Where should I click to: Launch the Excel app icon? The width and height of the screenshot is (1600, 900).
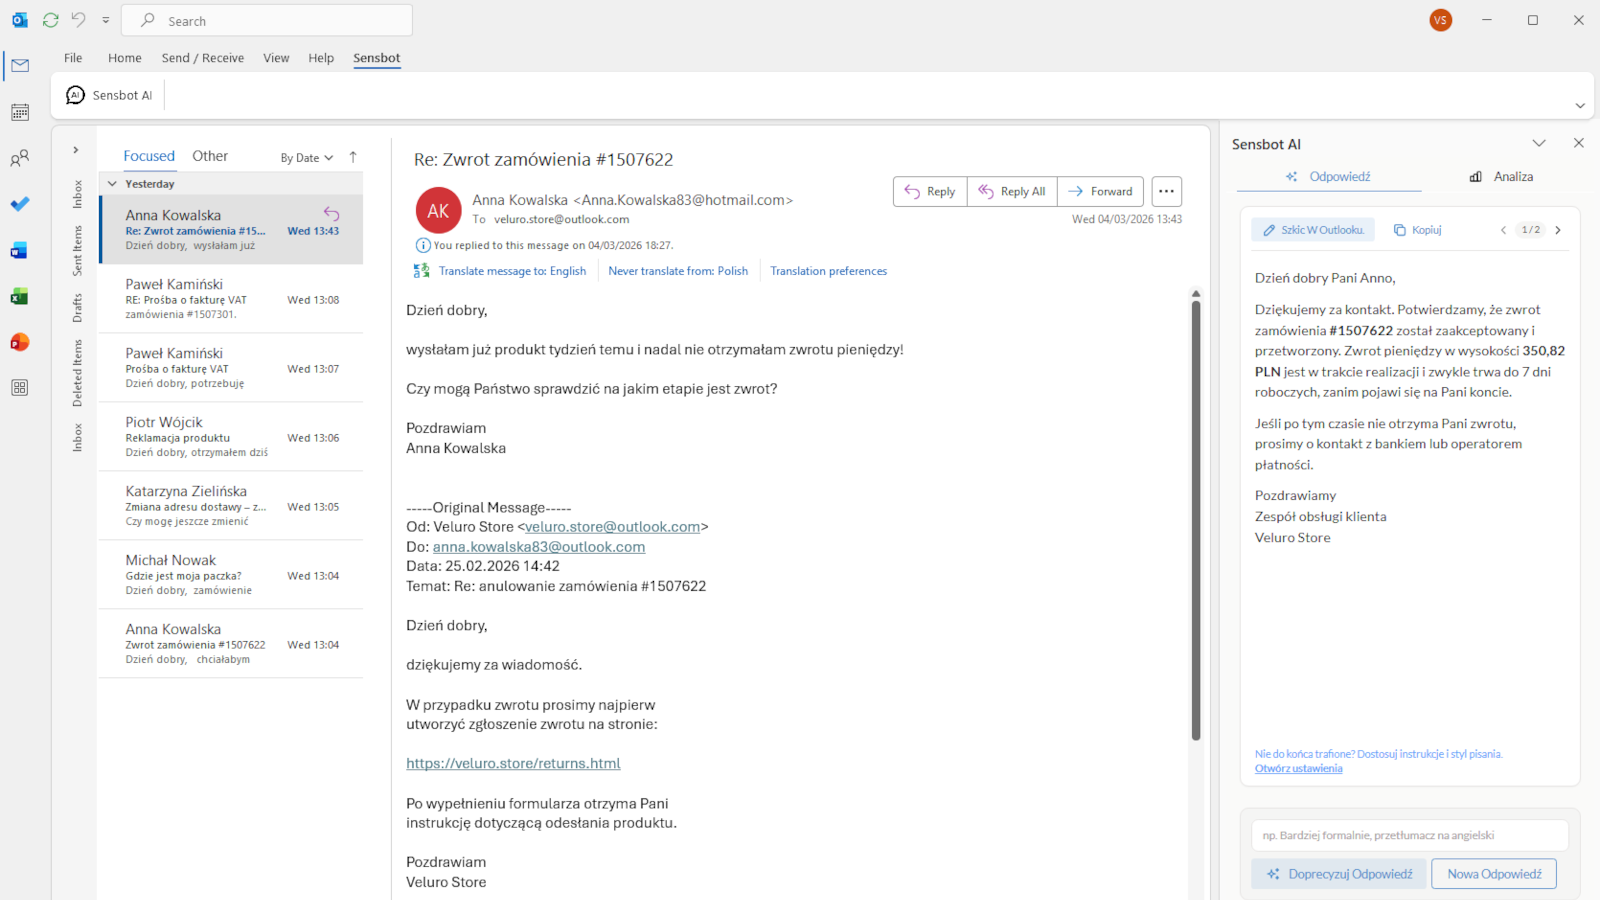(x=20, y=296)
